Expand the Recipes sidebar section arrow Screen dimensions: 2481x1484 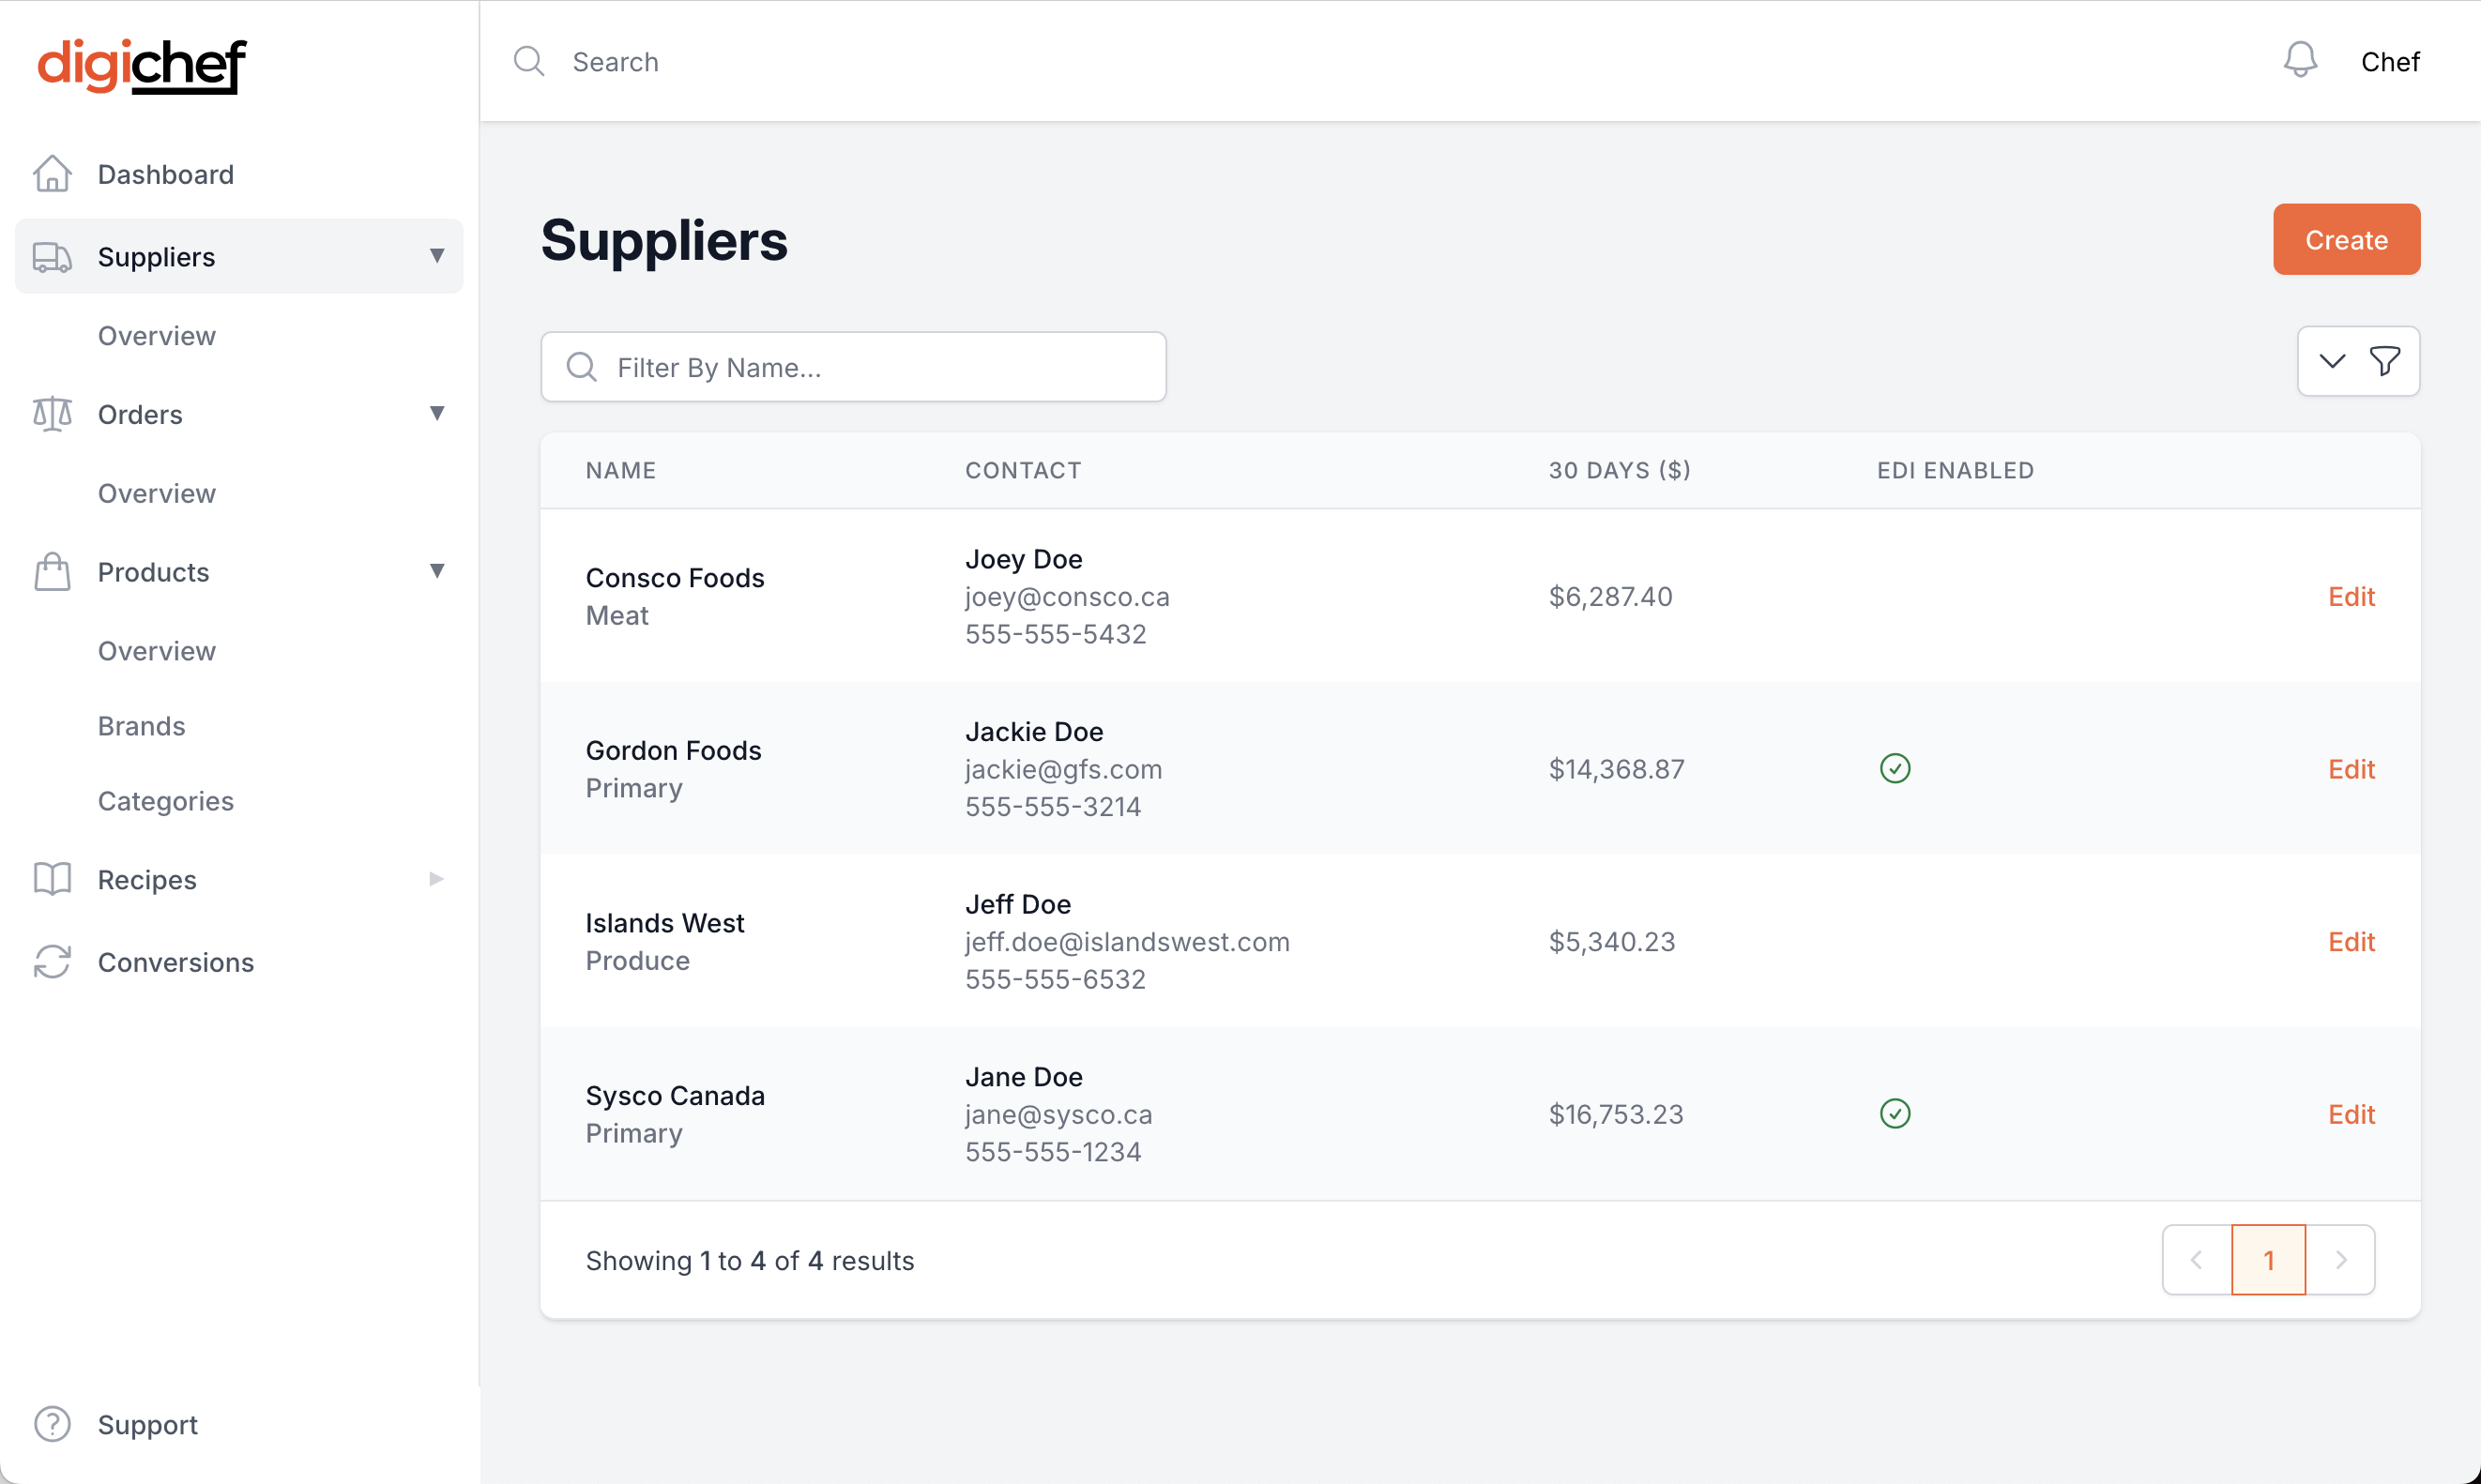(x=437, y=879)
